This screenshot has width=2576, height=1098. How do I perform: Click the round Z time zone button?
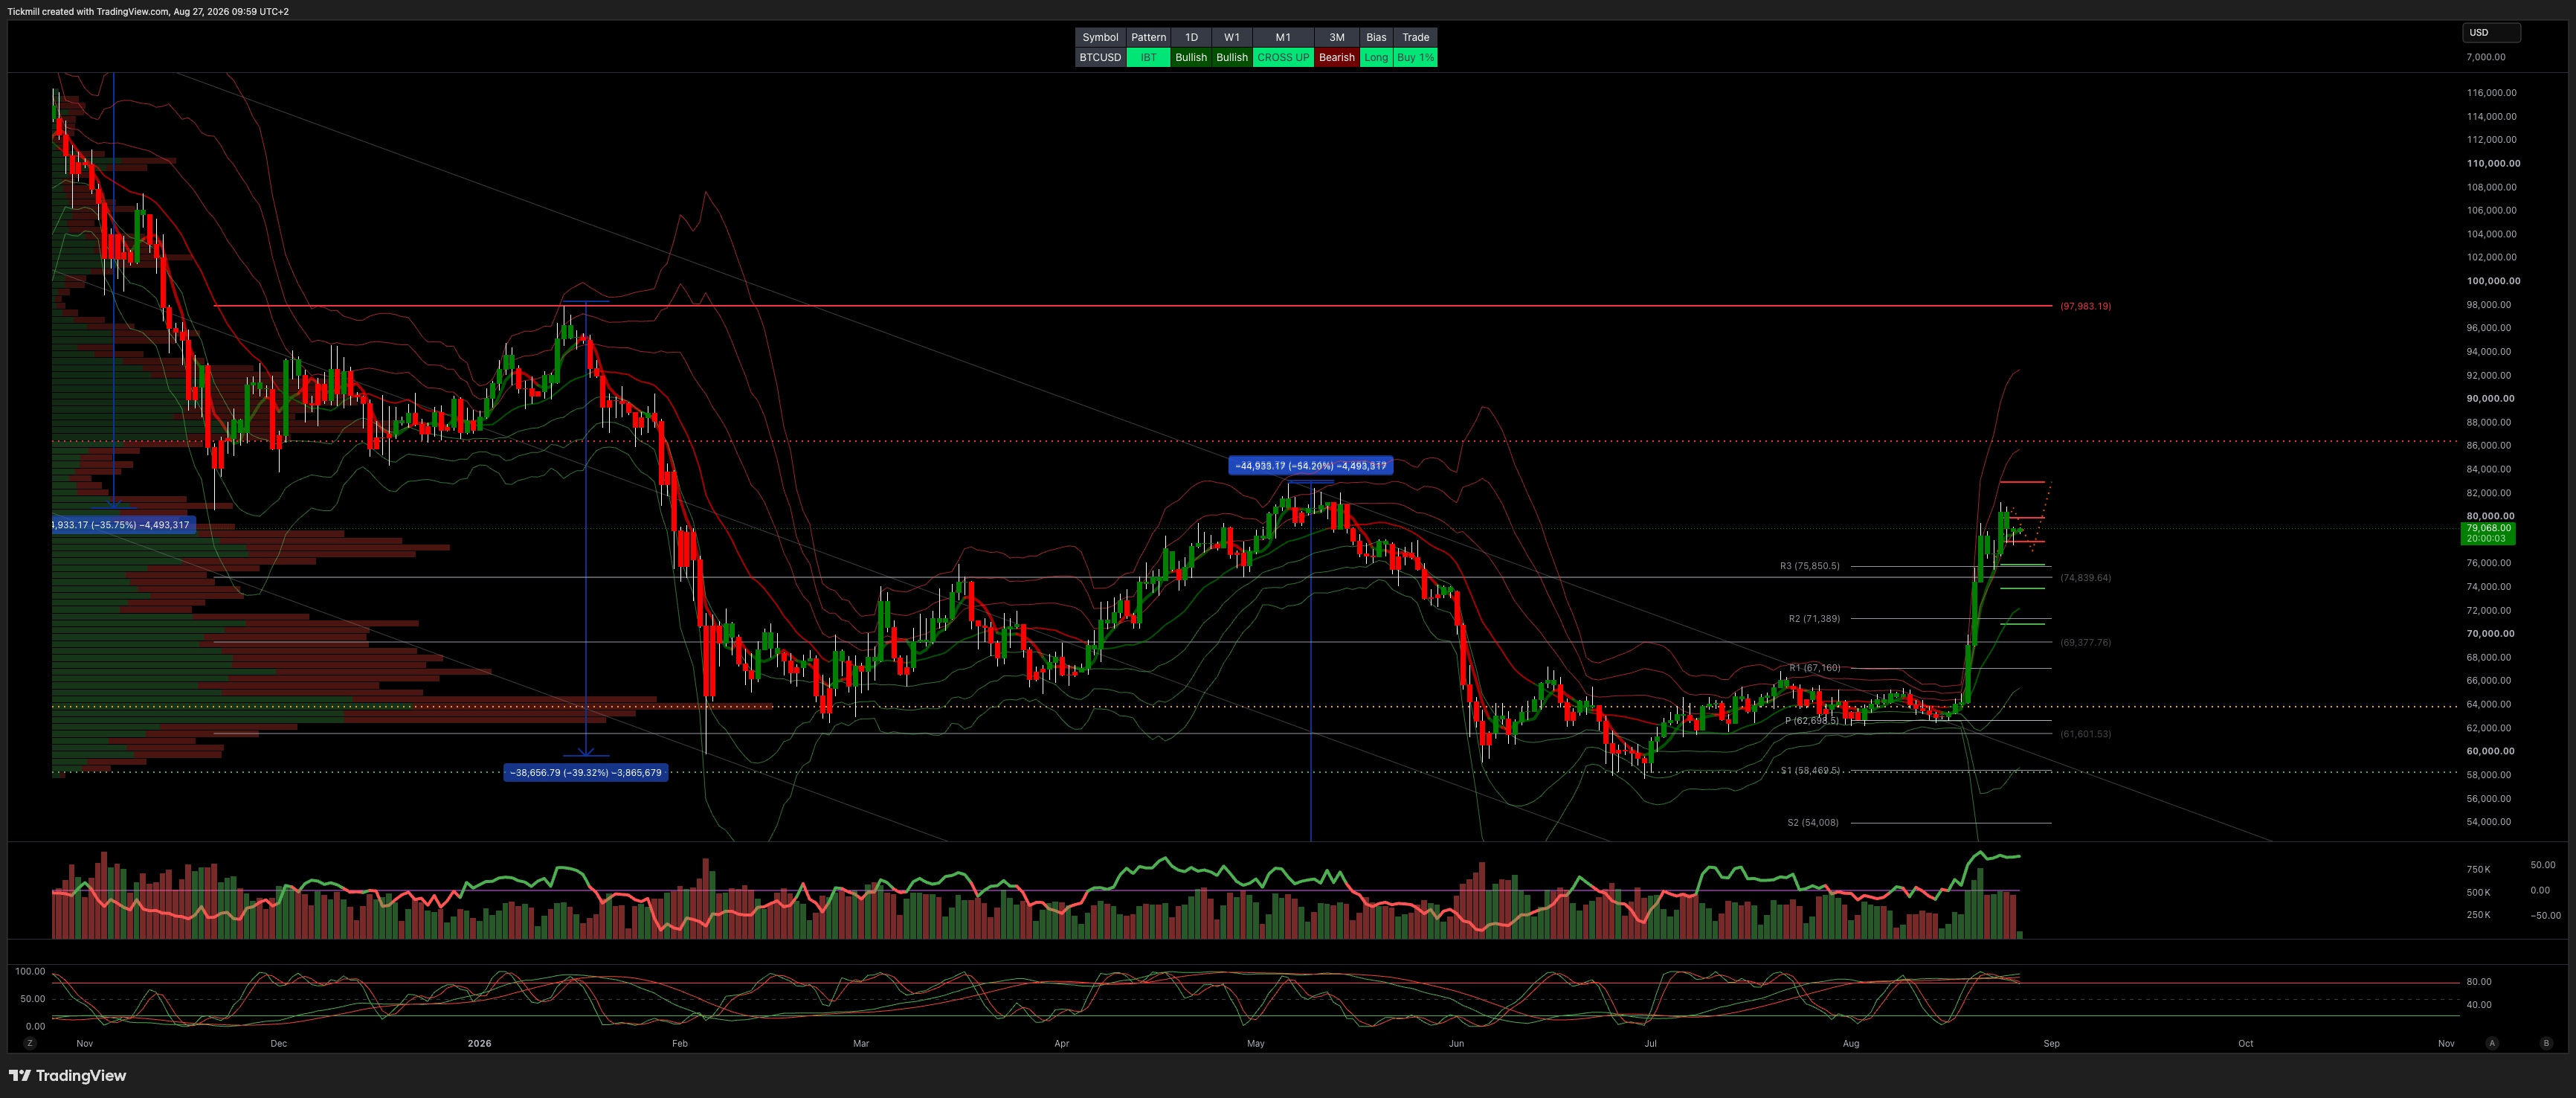[x=30, y=1043]
